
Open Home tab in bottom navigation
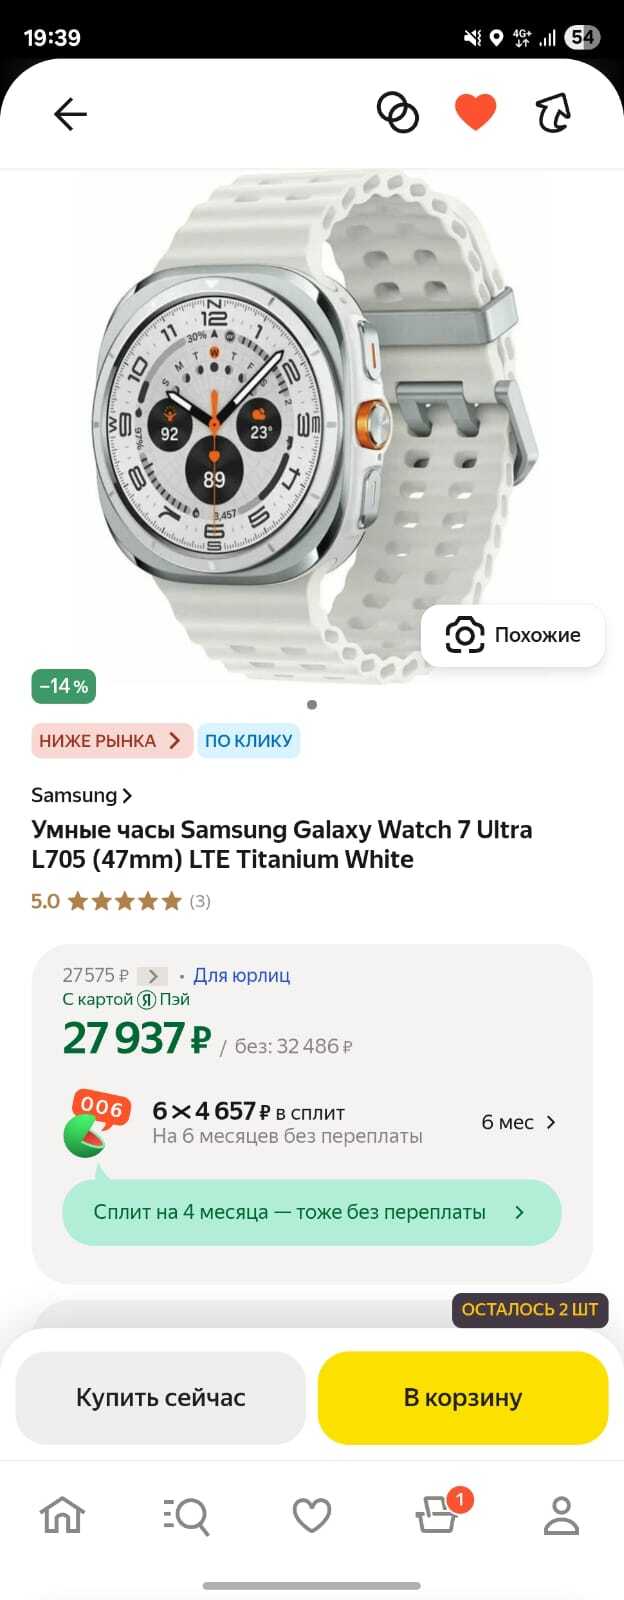point(62,1515)
